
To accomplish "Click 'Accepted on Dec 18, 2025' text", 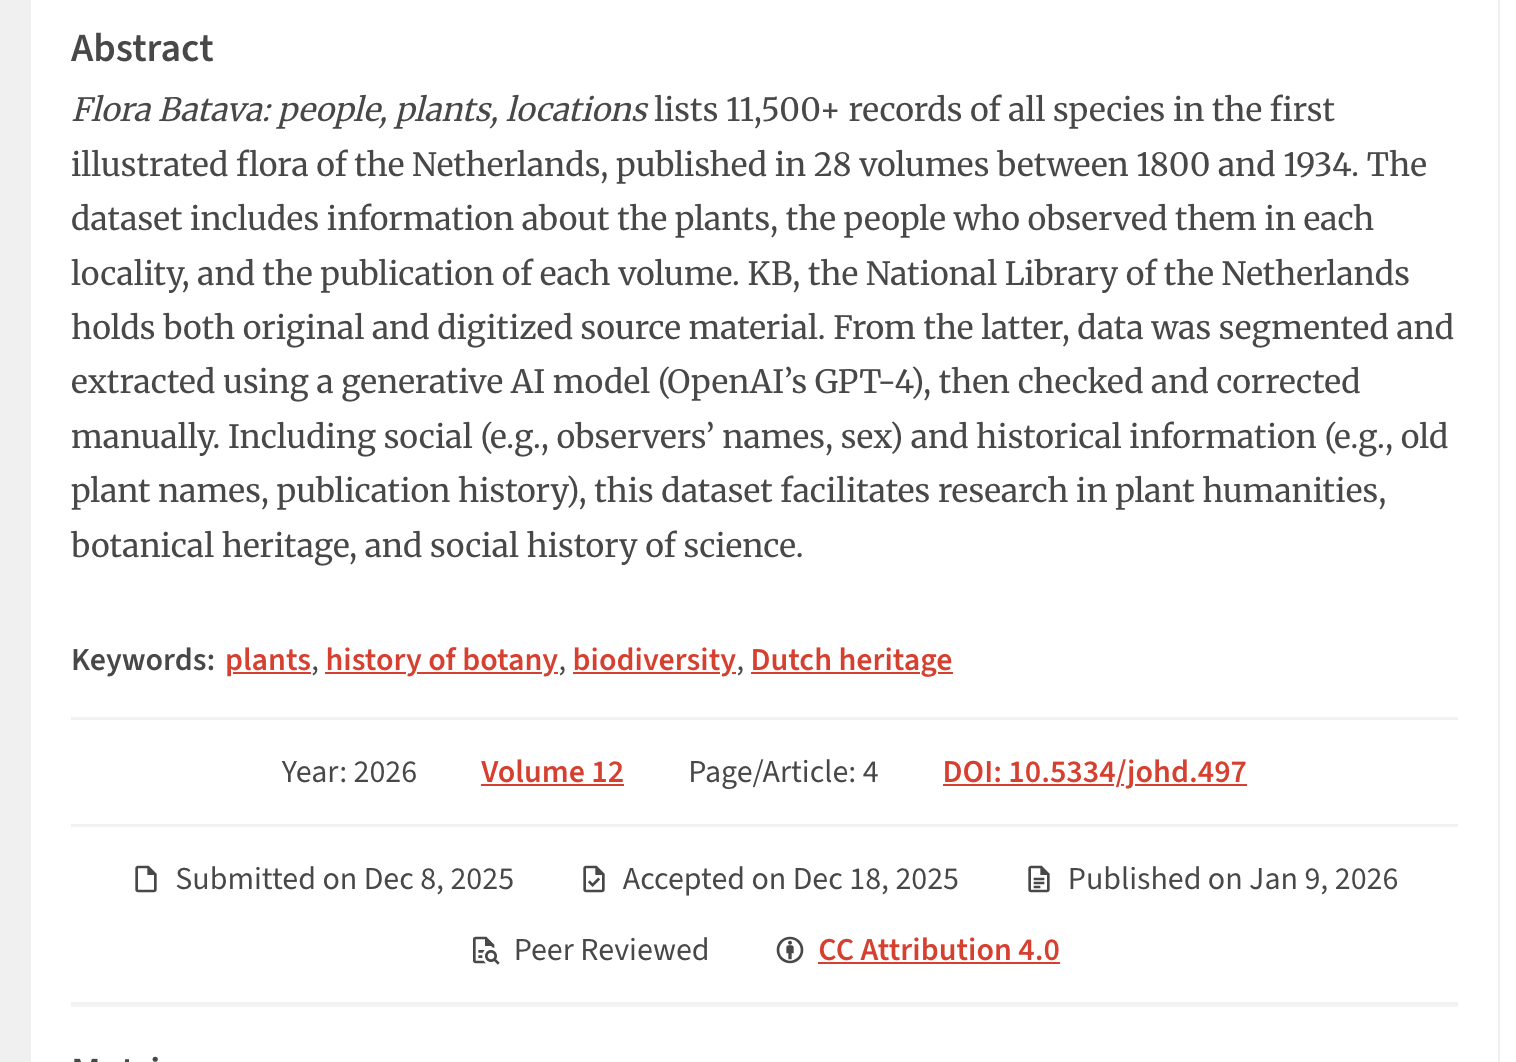I will coord(790,879).
